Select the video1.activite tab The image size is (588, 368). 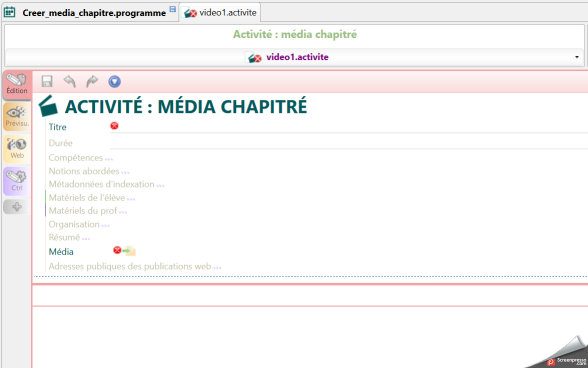220,12
